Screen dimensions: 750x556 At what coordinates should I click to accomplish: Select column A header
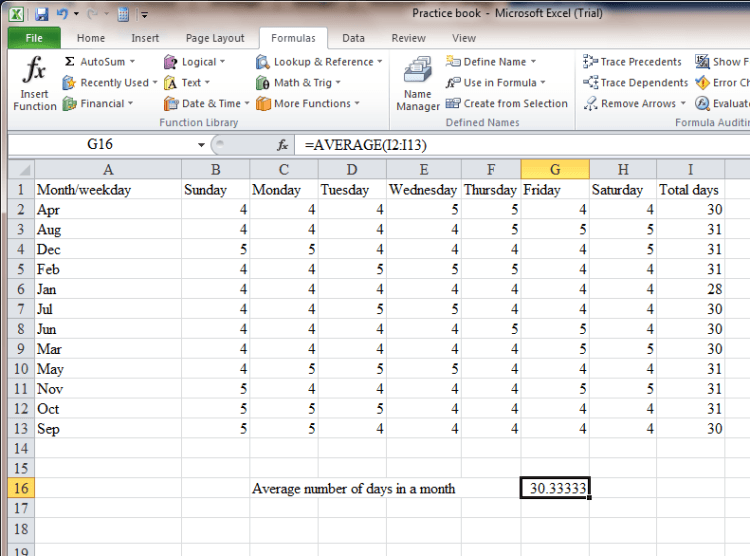108,169
